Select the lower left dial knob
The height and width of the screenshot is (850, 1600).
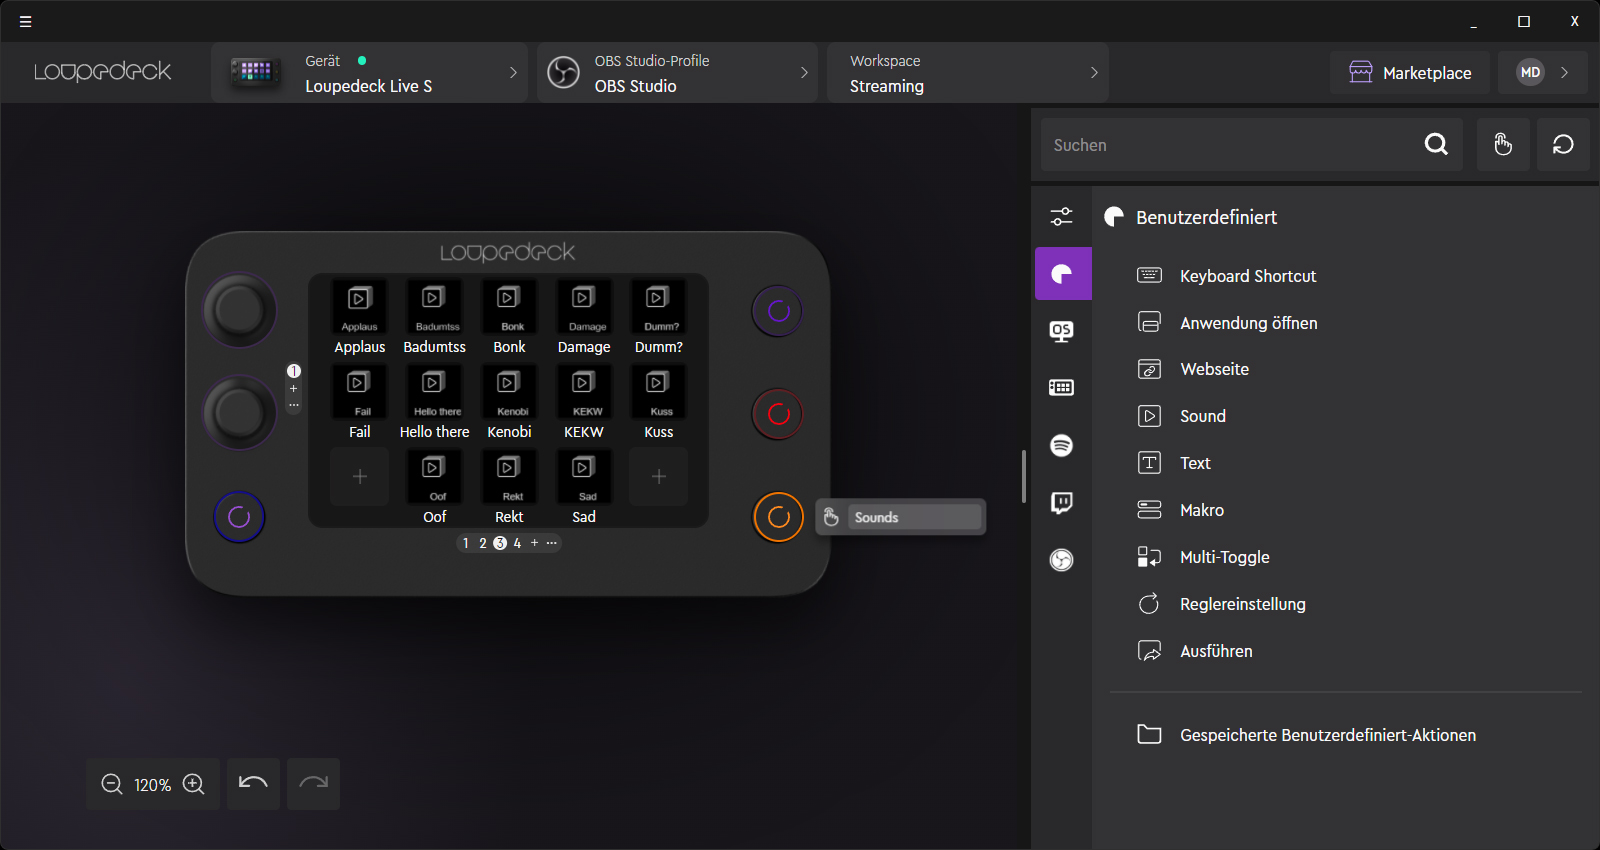240,412
